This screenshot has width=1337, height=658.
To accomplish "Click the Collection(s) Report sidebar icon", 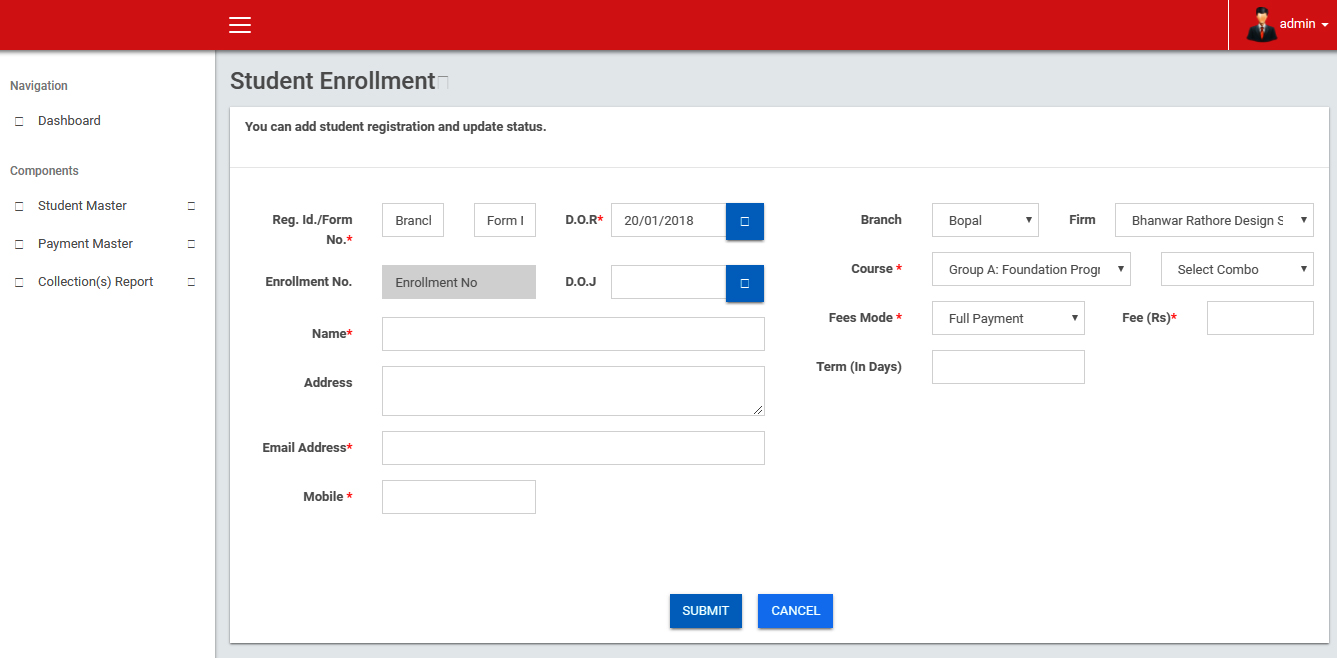I will pyautogui.click(x=19, y=282).
